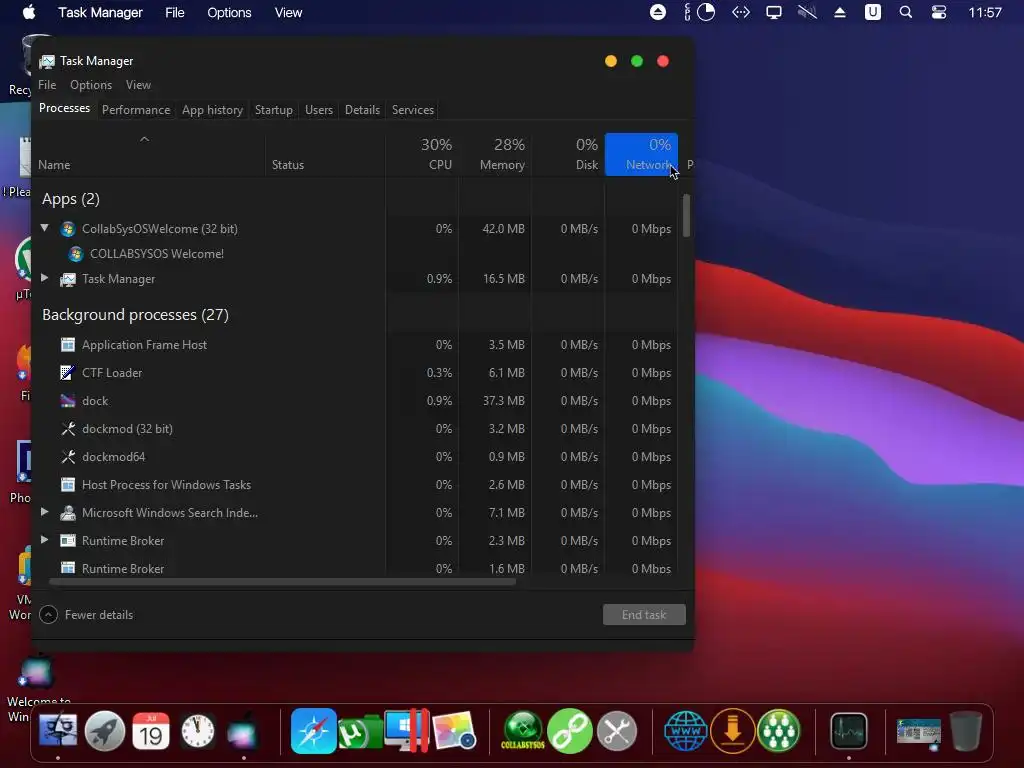This screenshot has width=1024, height=768.
Task: Click the round eject icon in menu bar
Action: coord(658,12)
